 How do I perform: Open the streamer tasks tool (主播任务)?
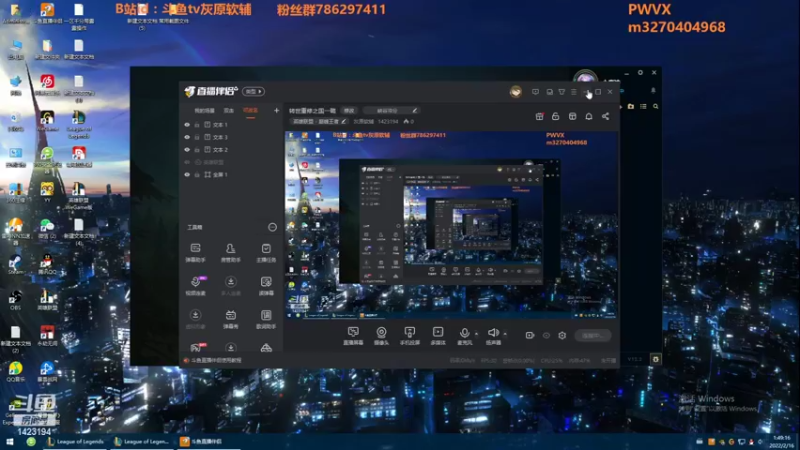pos(266,253)
